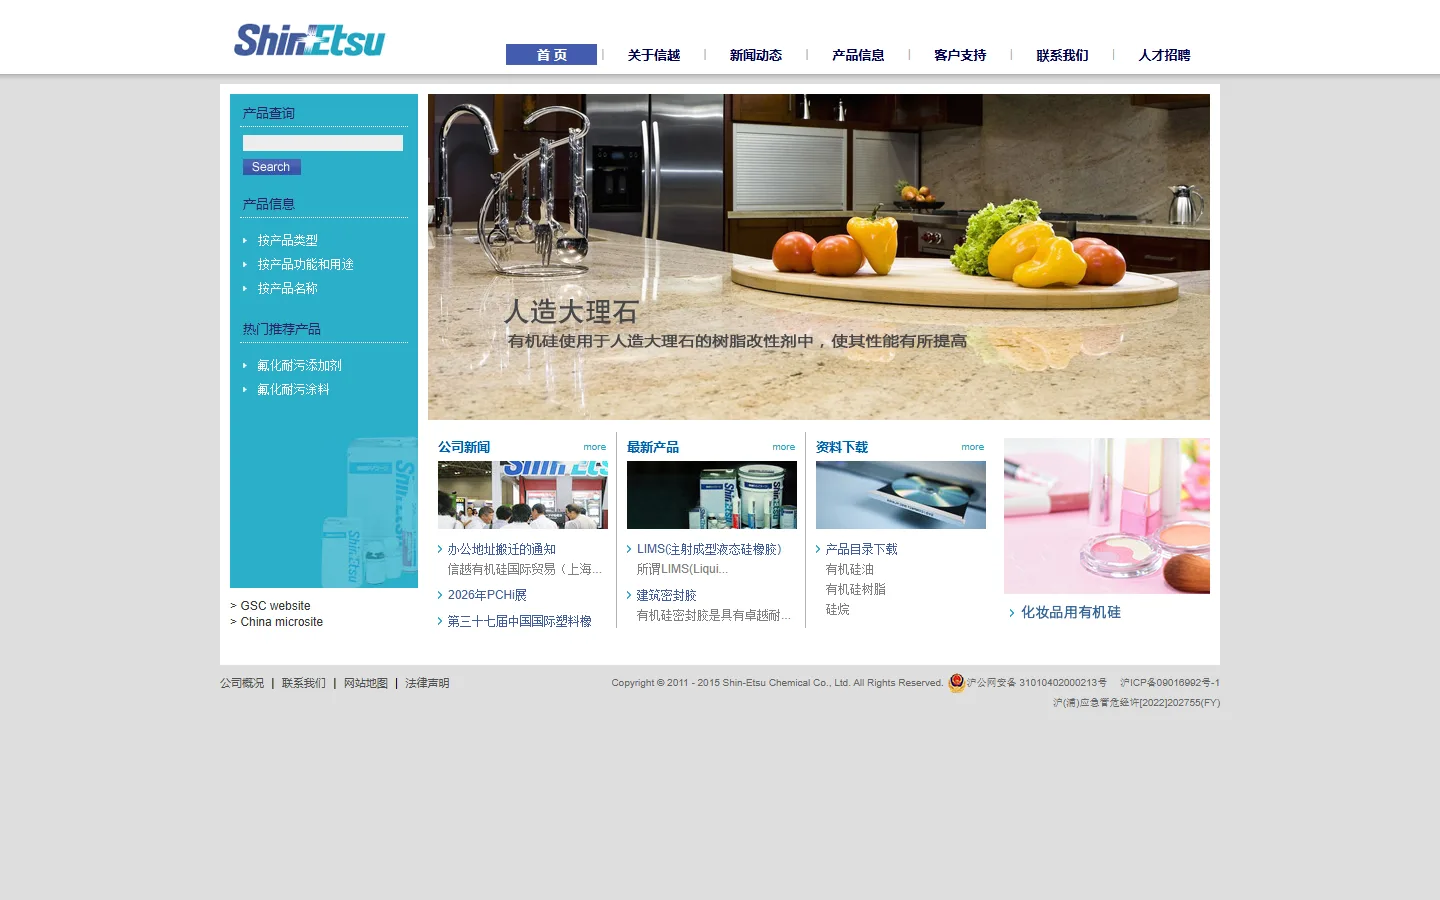This screenshot has width=1440, height=900.
Task: Click the 公司新闻 section heading
Action: click(464, 447)
